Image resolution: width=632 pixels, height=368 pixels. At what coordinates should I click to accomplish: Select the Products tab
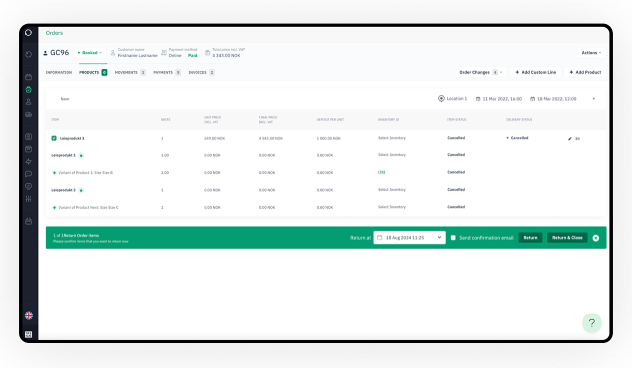93,73
